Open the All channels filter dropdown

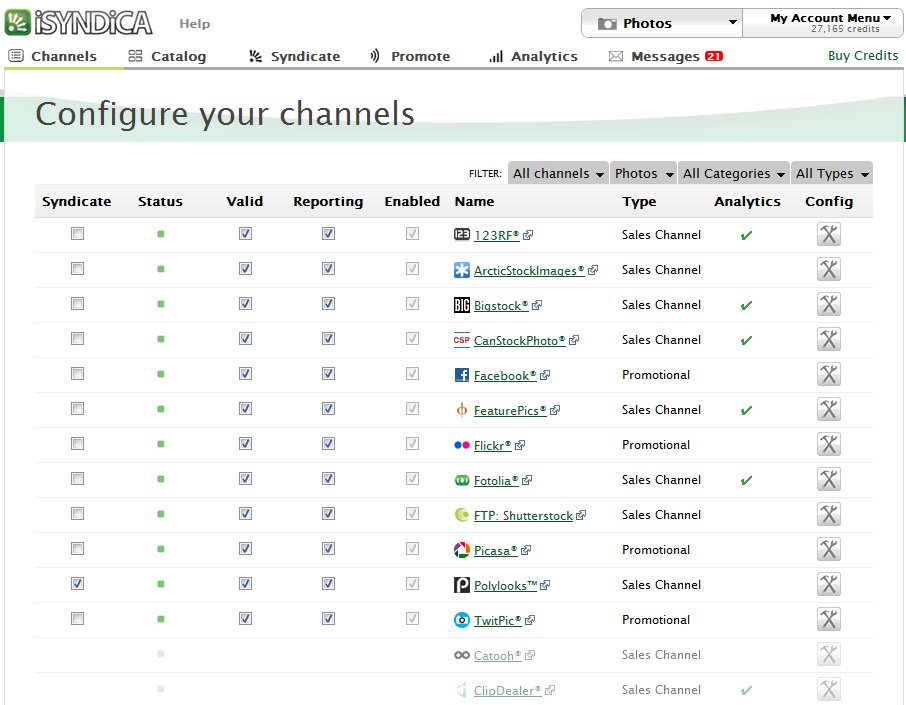(558, 173)
